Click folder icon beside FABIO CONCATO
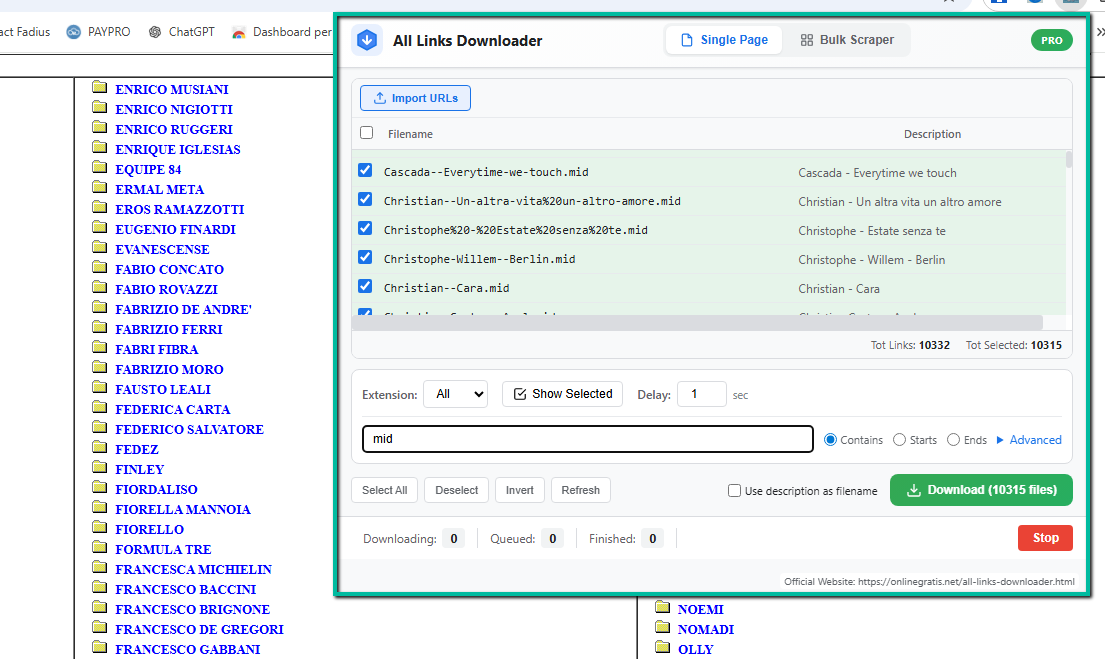 click(x=99, y=267)
